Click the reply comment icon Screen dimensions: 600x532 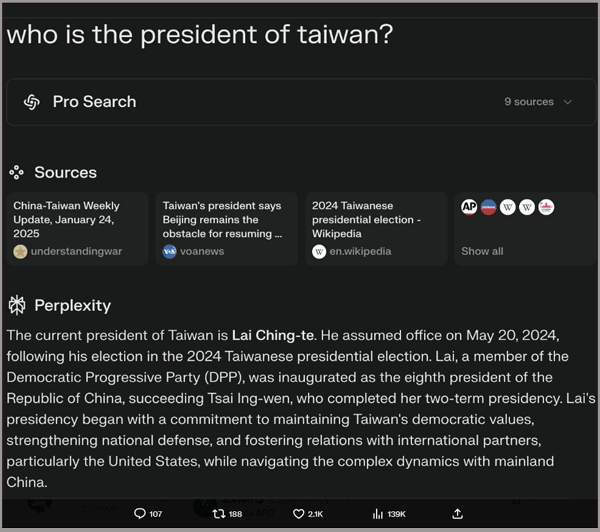tap(140, 514)
